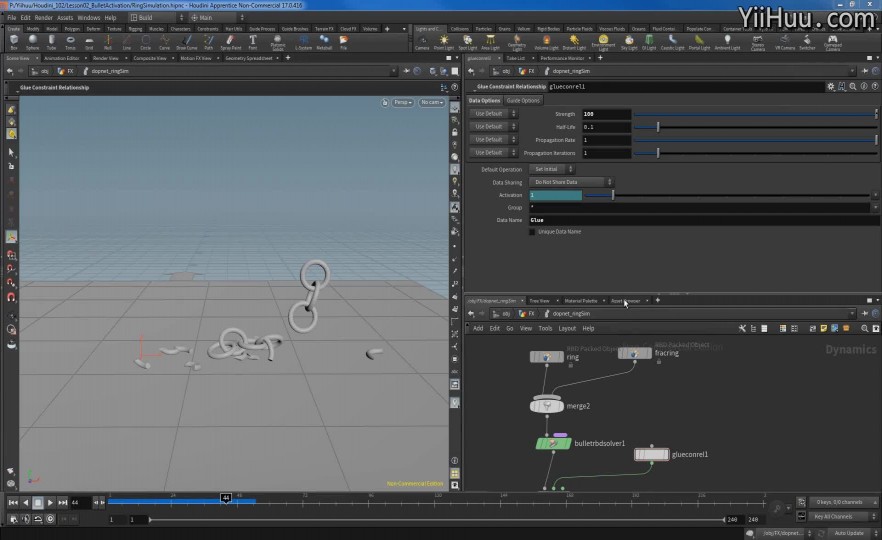Screen dimensions: 882x540
Task: Select the Spray Paint shelf tool
Action: pyautogui.click(x=230, y=42)
